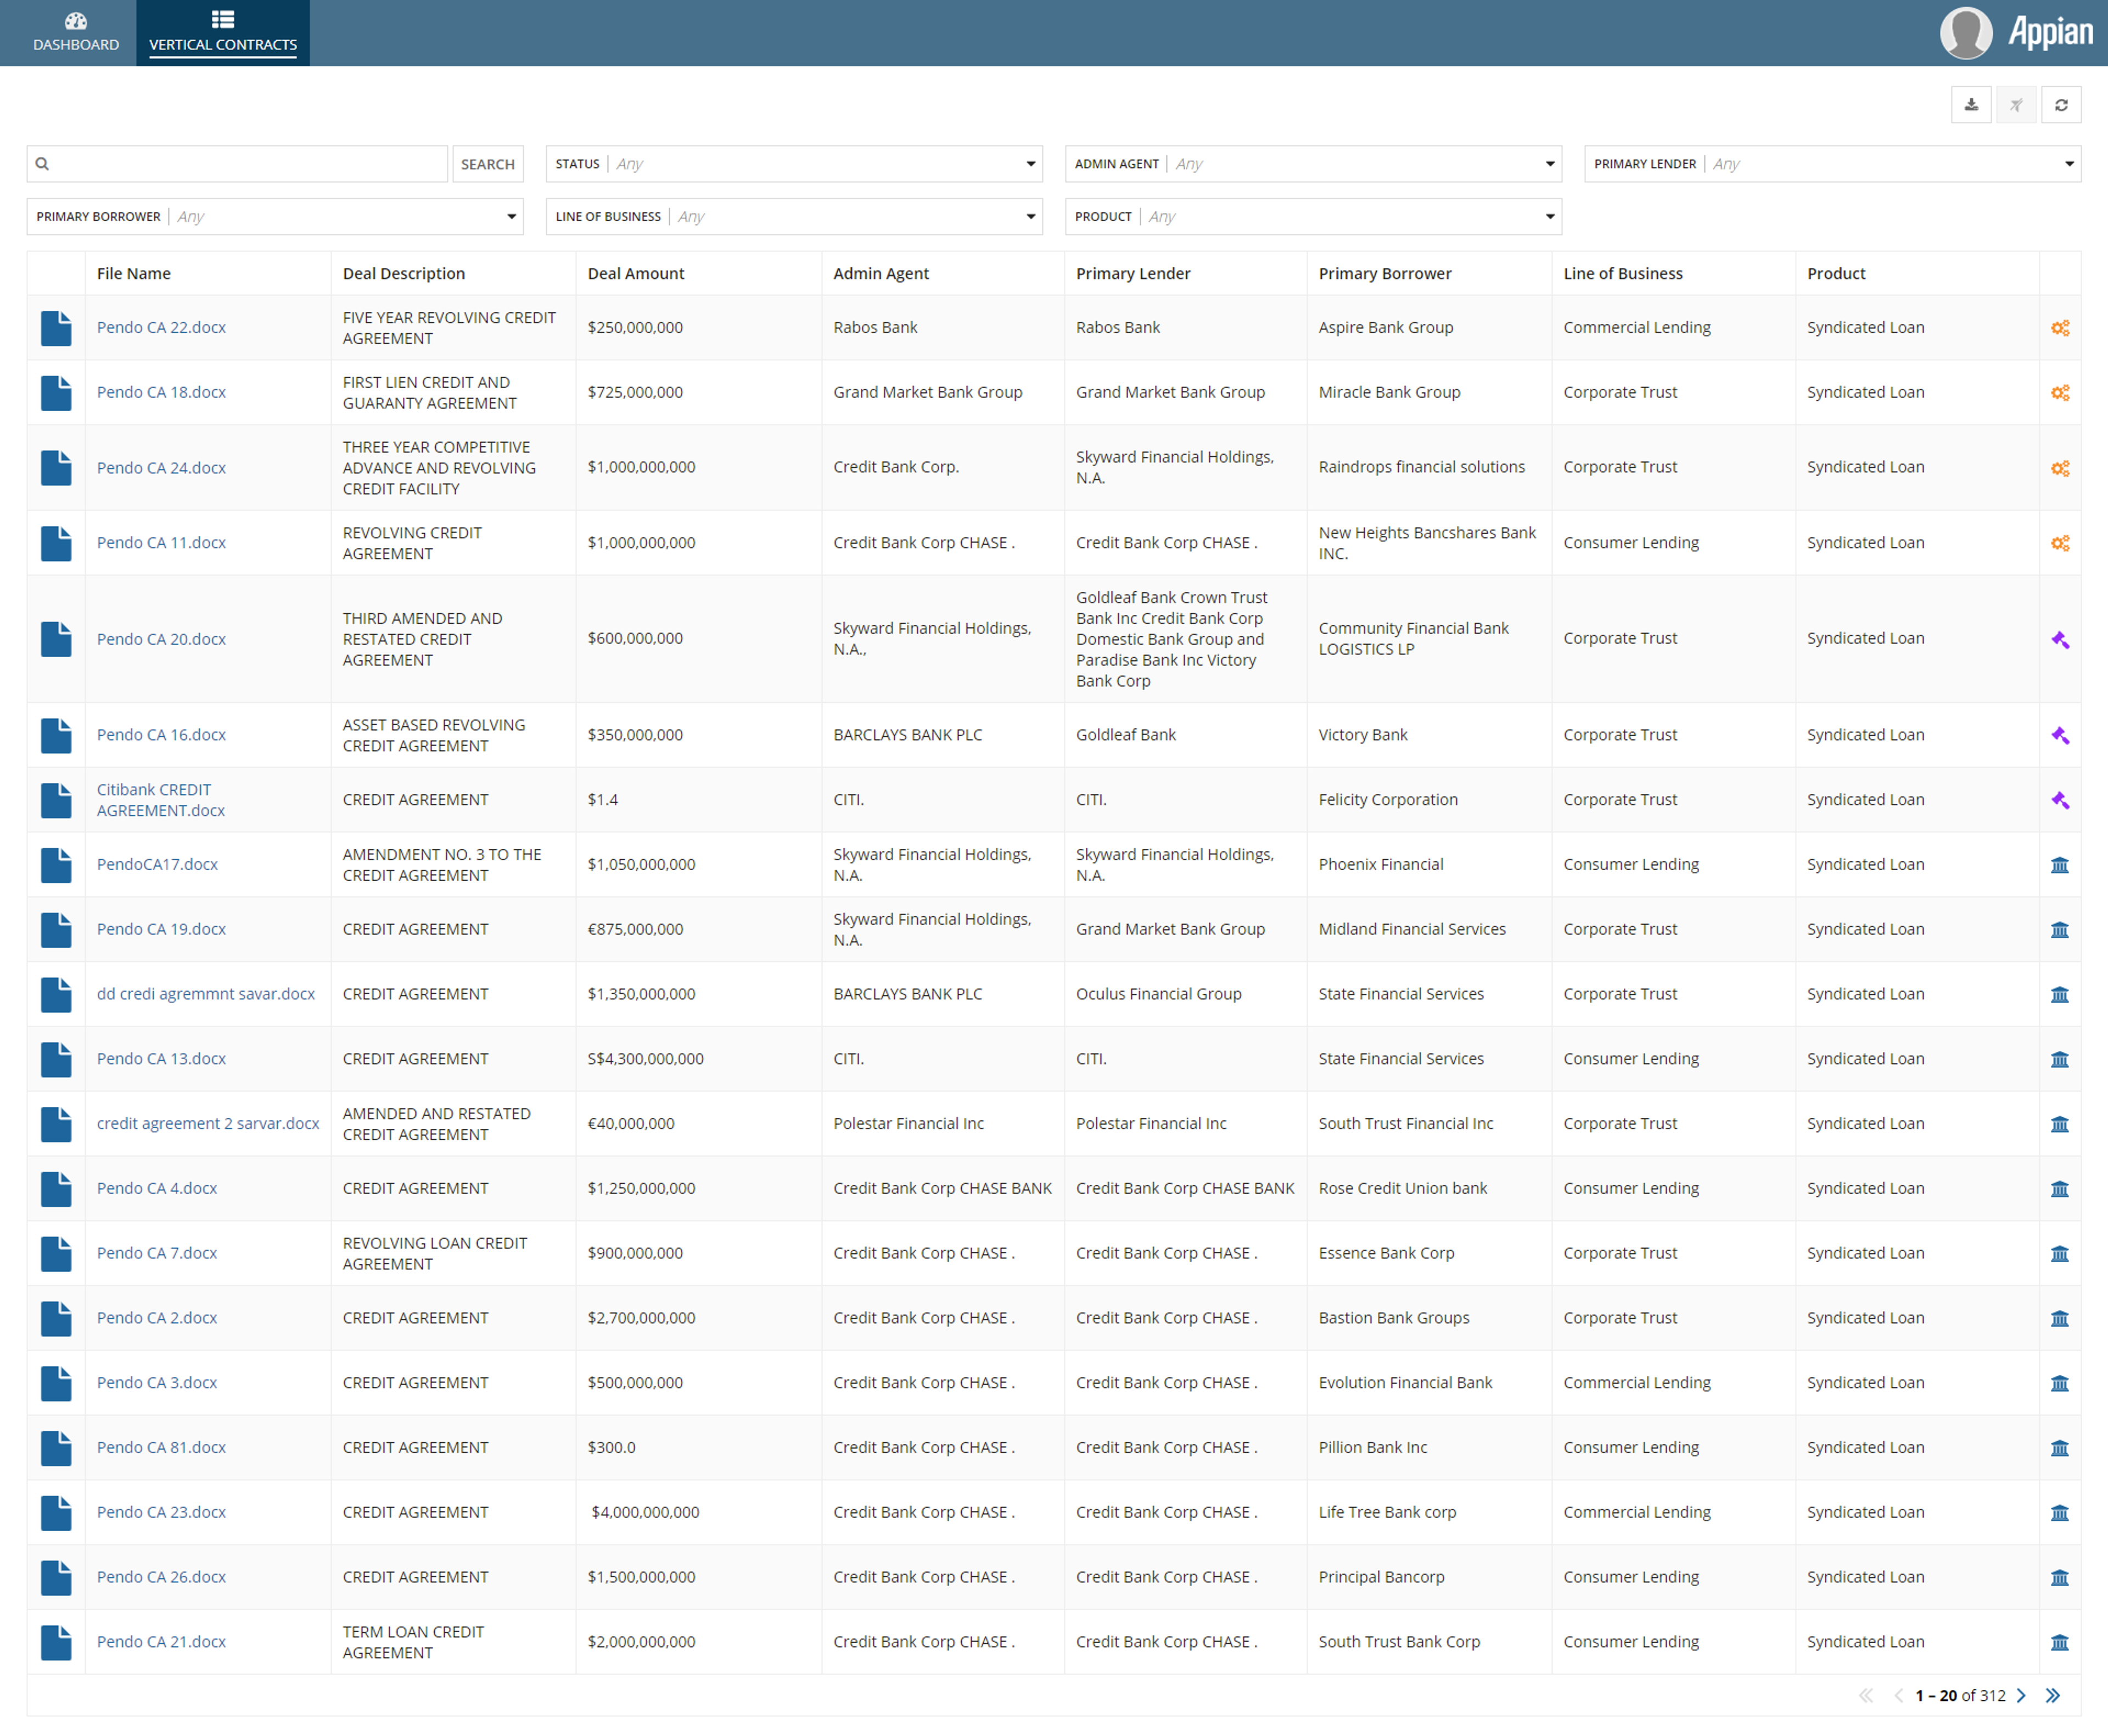Sort by Deal Amount column header
Image resolution: width=2108 pixels, height=1736 pixels.
pyautogui.click(x=636, y=274)
